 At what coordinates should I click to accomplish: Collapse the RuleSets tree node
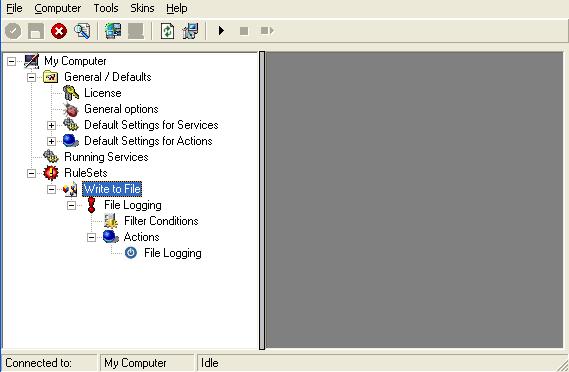[x=32, y=173]
